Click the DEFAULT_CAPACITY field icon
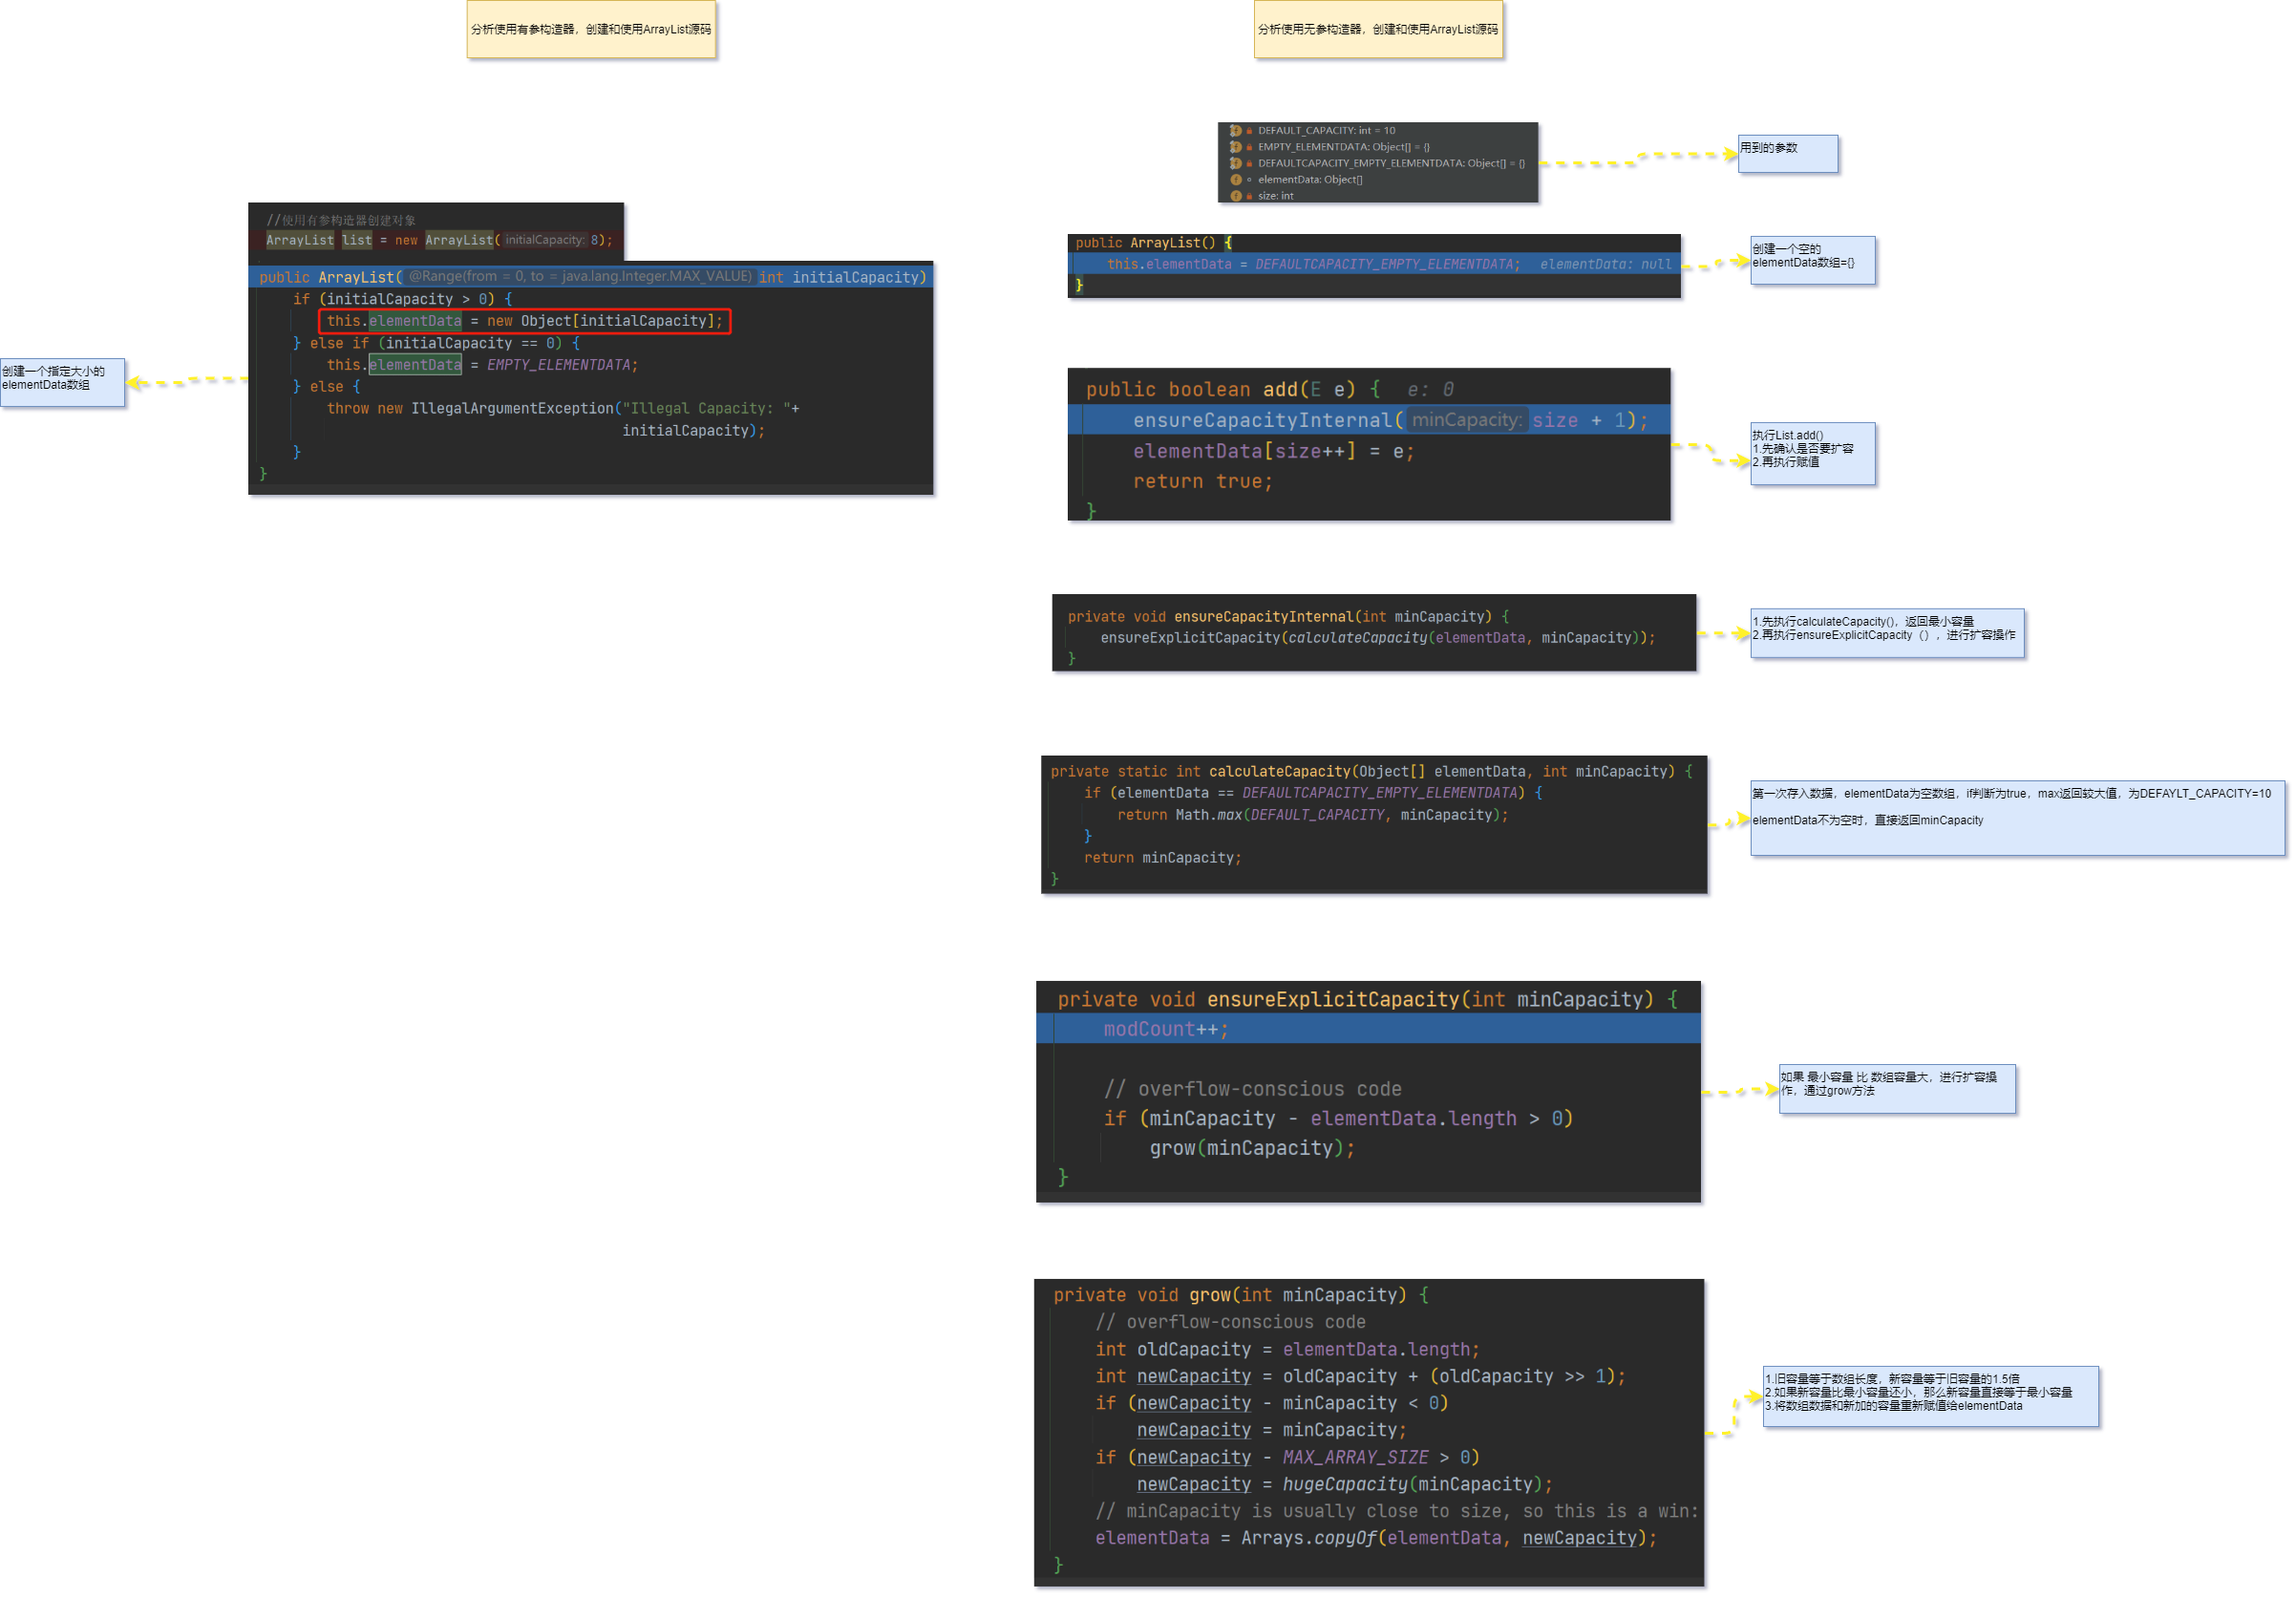The height and width of the screenshot is (1598, 2296). pyautogui.click(x=1235, y=131)
